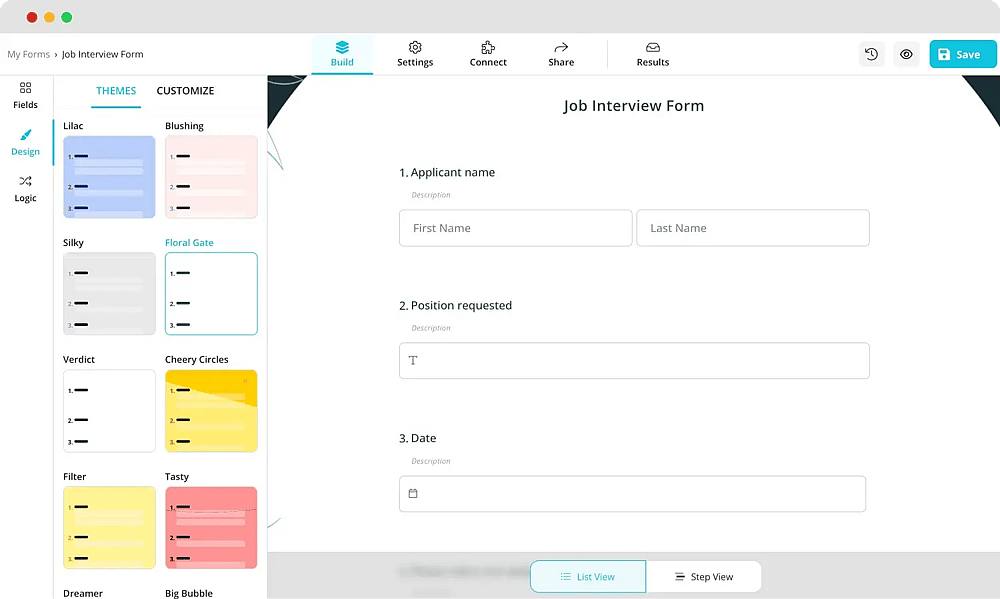1000x599 pixels.
Task: Select the '1. Applicant name' question label
Action: pyautogui.click(x=447, y=172)
